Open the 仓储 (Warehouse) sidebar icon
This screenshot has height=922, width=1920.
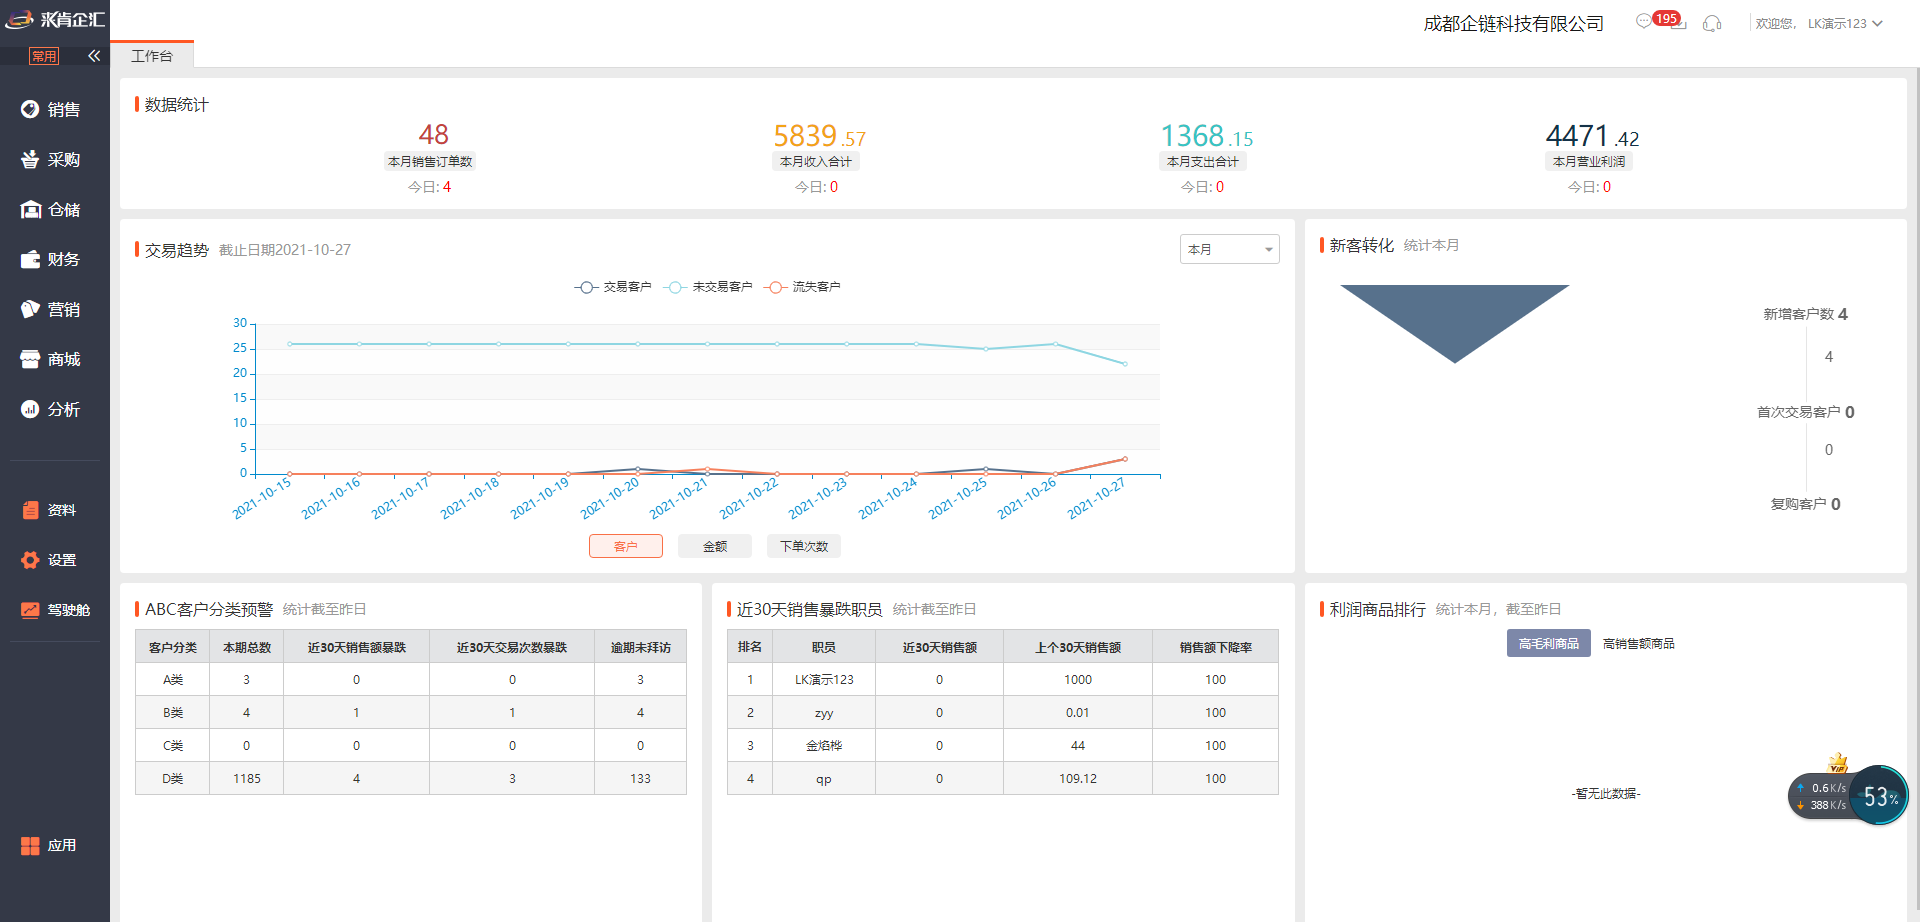pos(30,209)
